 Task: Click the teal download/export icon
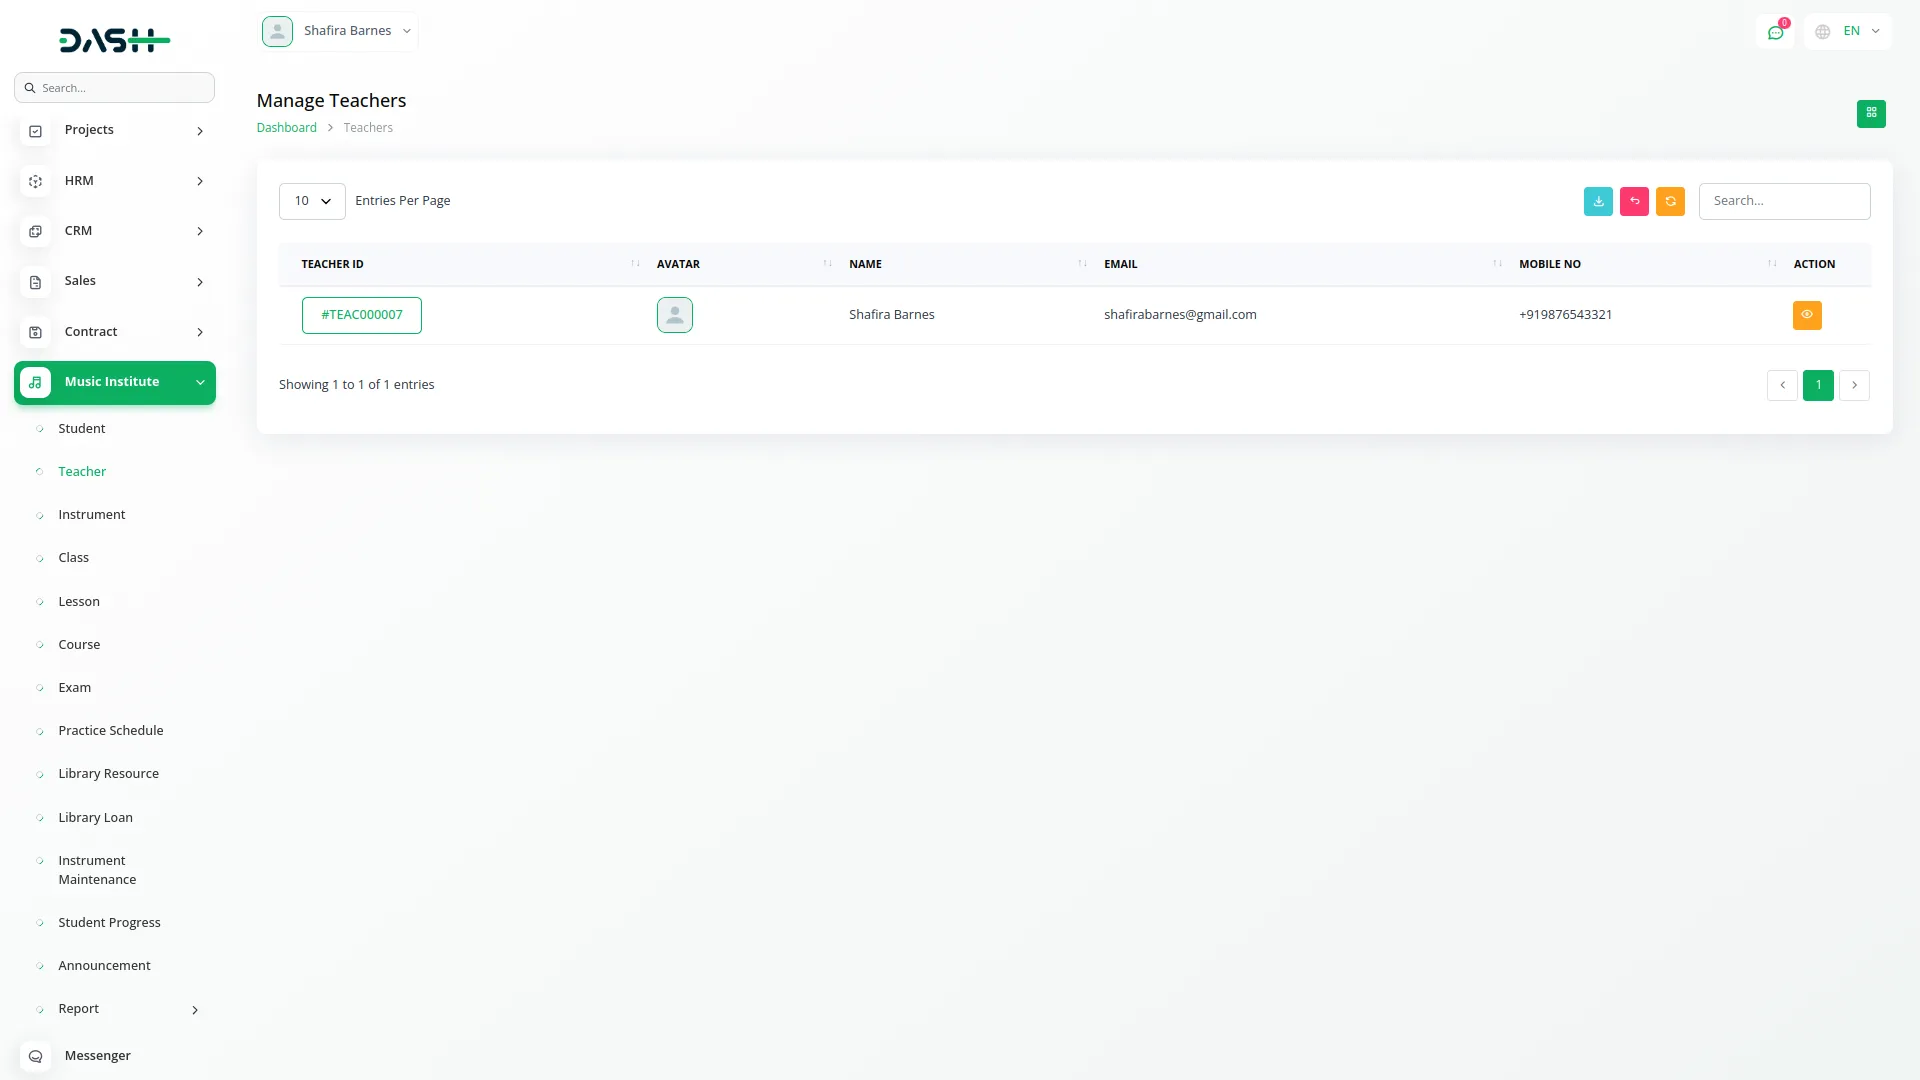click(1598, 201)
